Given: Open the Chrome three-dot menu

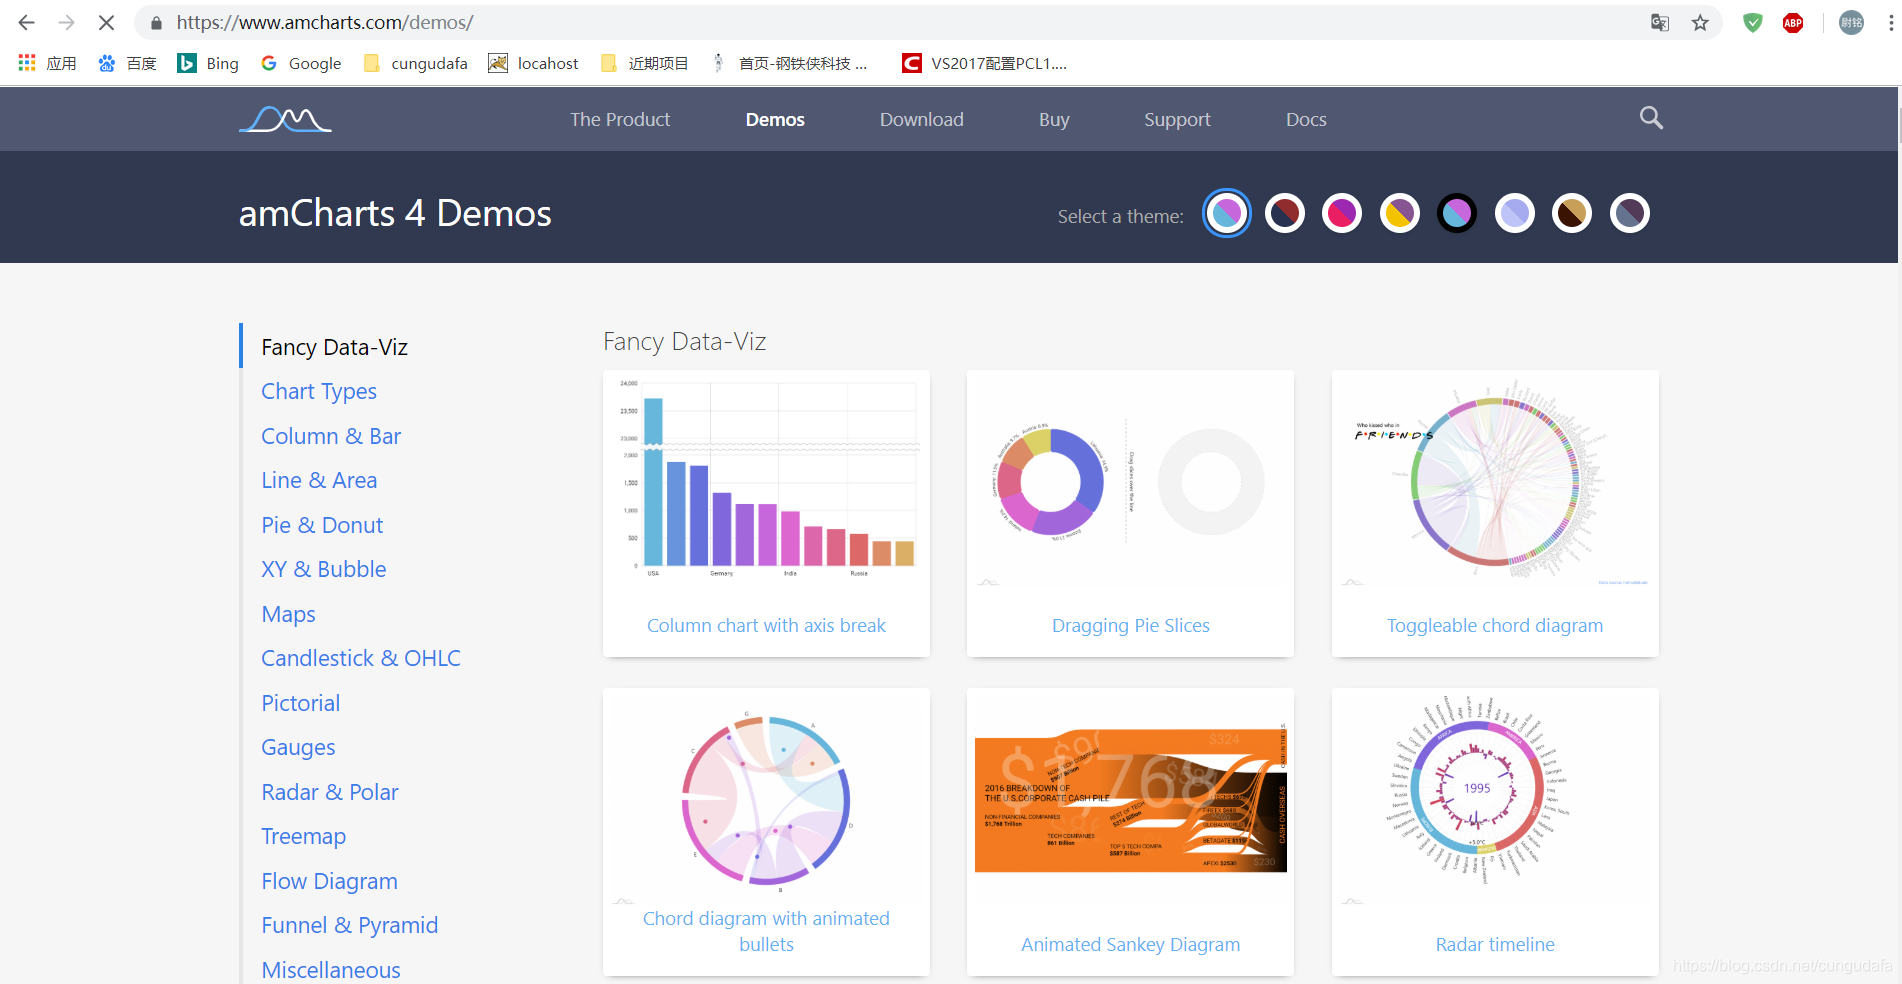Looking at the screenshot, I should (x=1890, y=22).
